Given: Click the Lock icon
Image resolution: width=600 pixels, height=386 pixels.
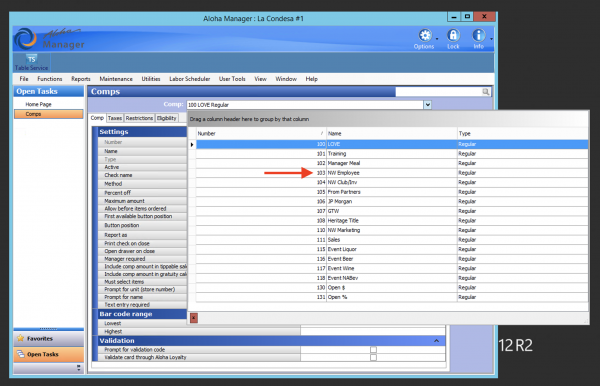Looking at the screenshot, I should pos(453,36).
